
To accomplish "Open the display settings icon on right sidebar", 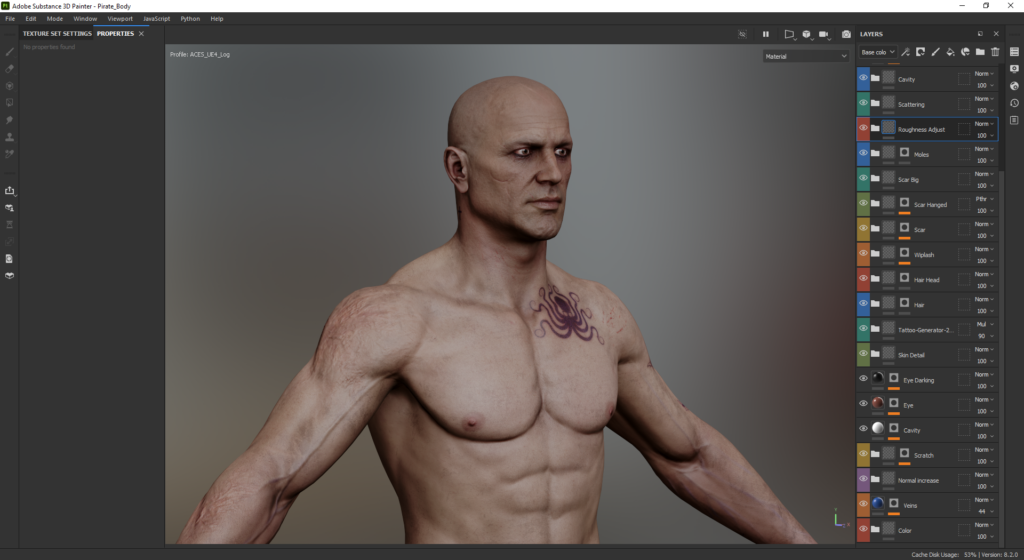I will point(1014,69).
